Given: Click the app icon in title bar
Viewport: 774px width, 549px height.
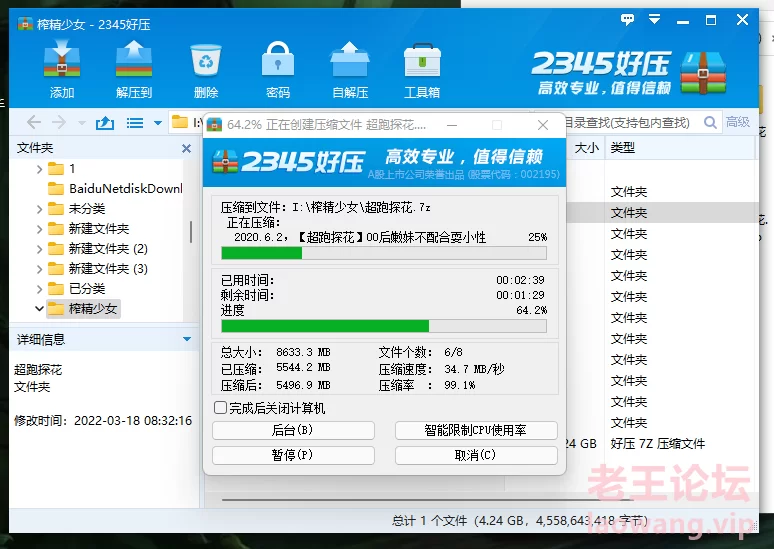Looking at the screenshot, I should coord(25,24).
